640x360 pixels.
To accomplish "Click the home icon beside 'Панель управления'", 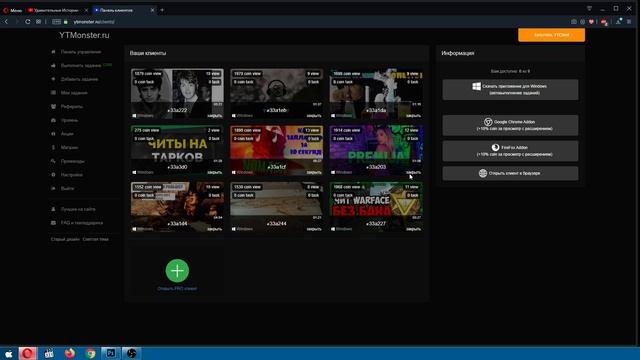I will pos(53,52).
